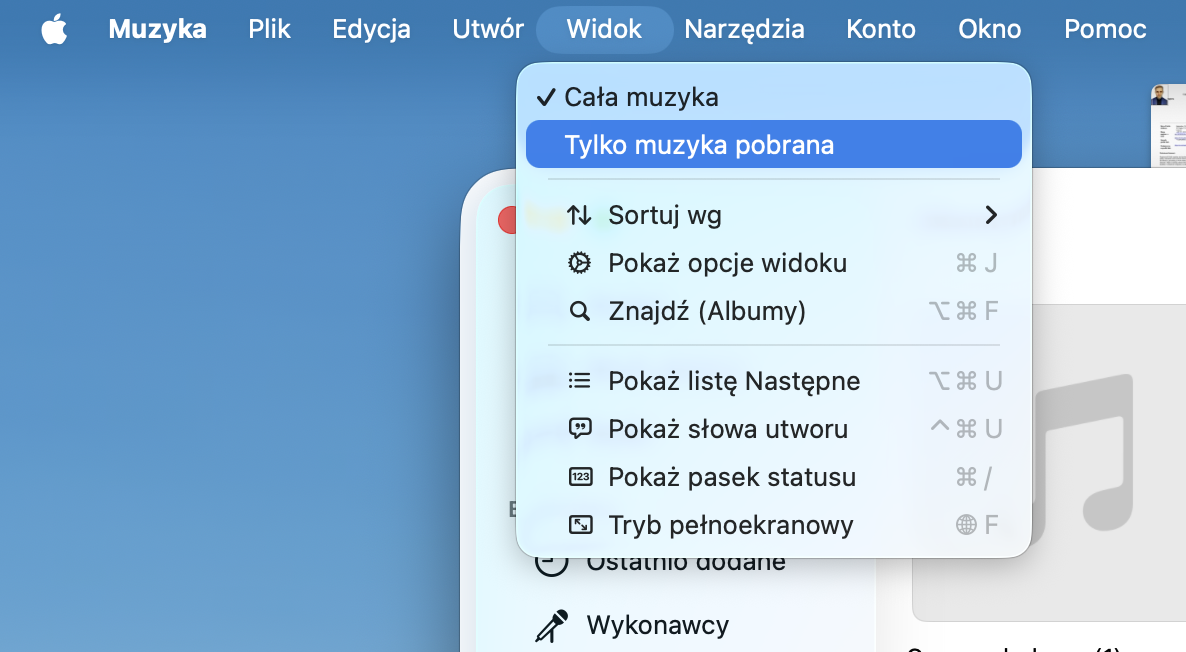The image size is (1186, 652).
Task: Click the gear icon for view options
Action: point(579,262)
